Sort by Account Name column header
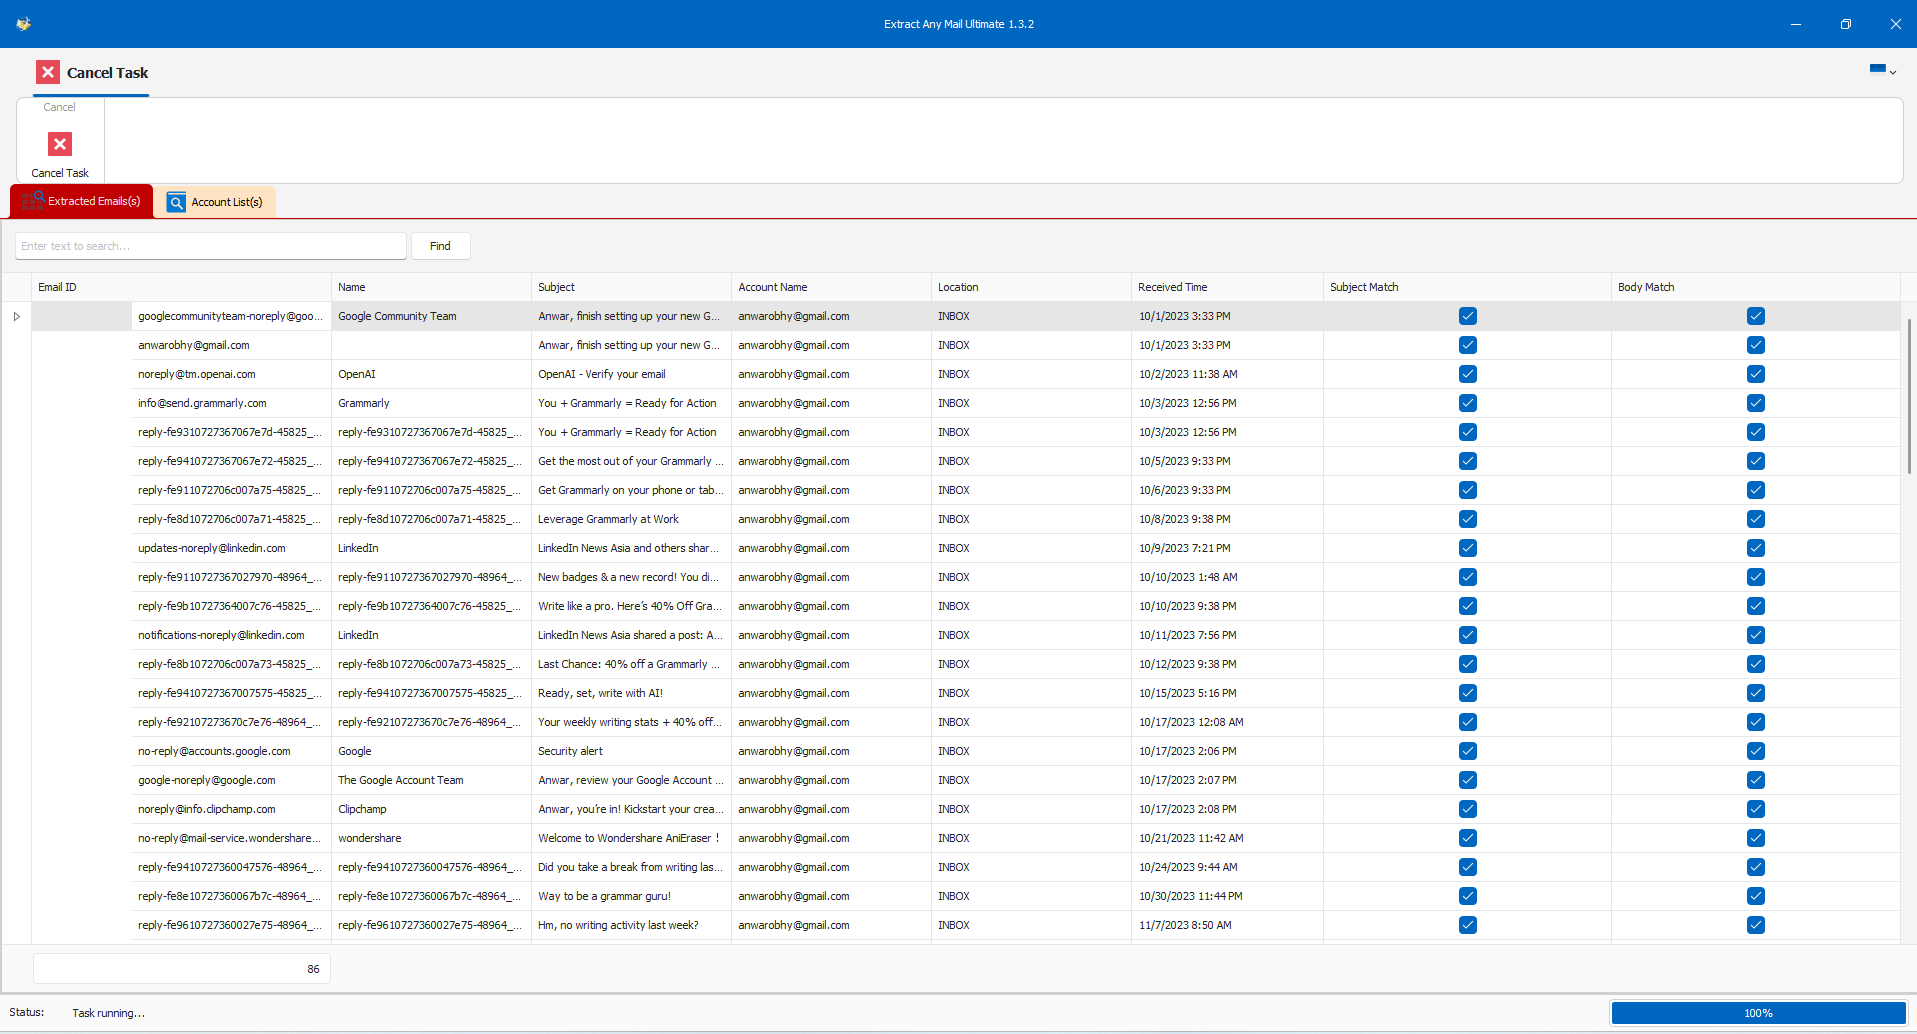 pyautogui.click(x=831, y=287)
